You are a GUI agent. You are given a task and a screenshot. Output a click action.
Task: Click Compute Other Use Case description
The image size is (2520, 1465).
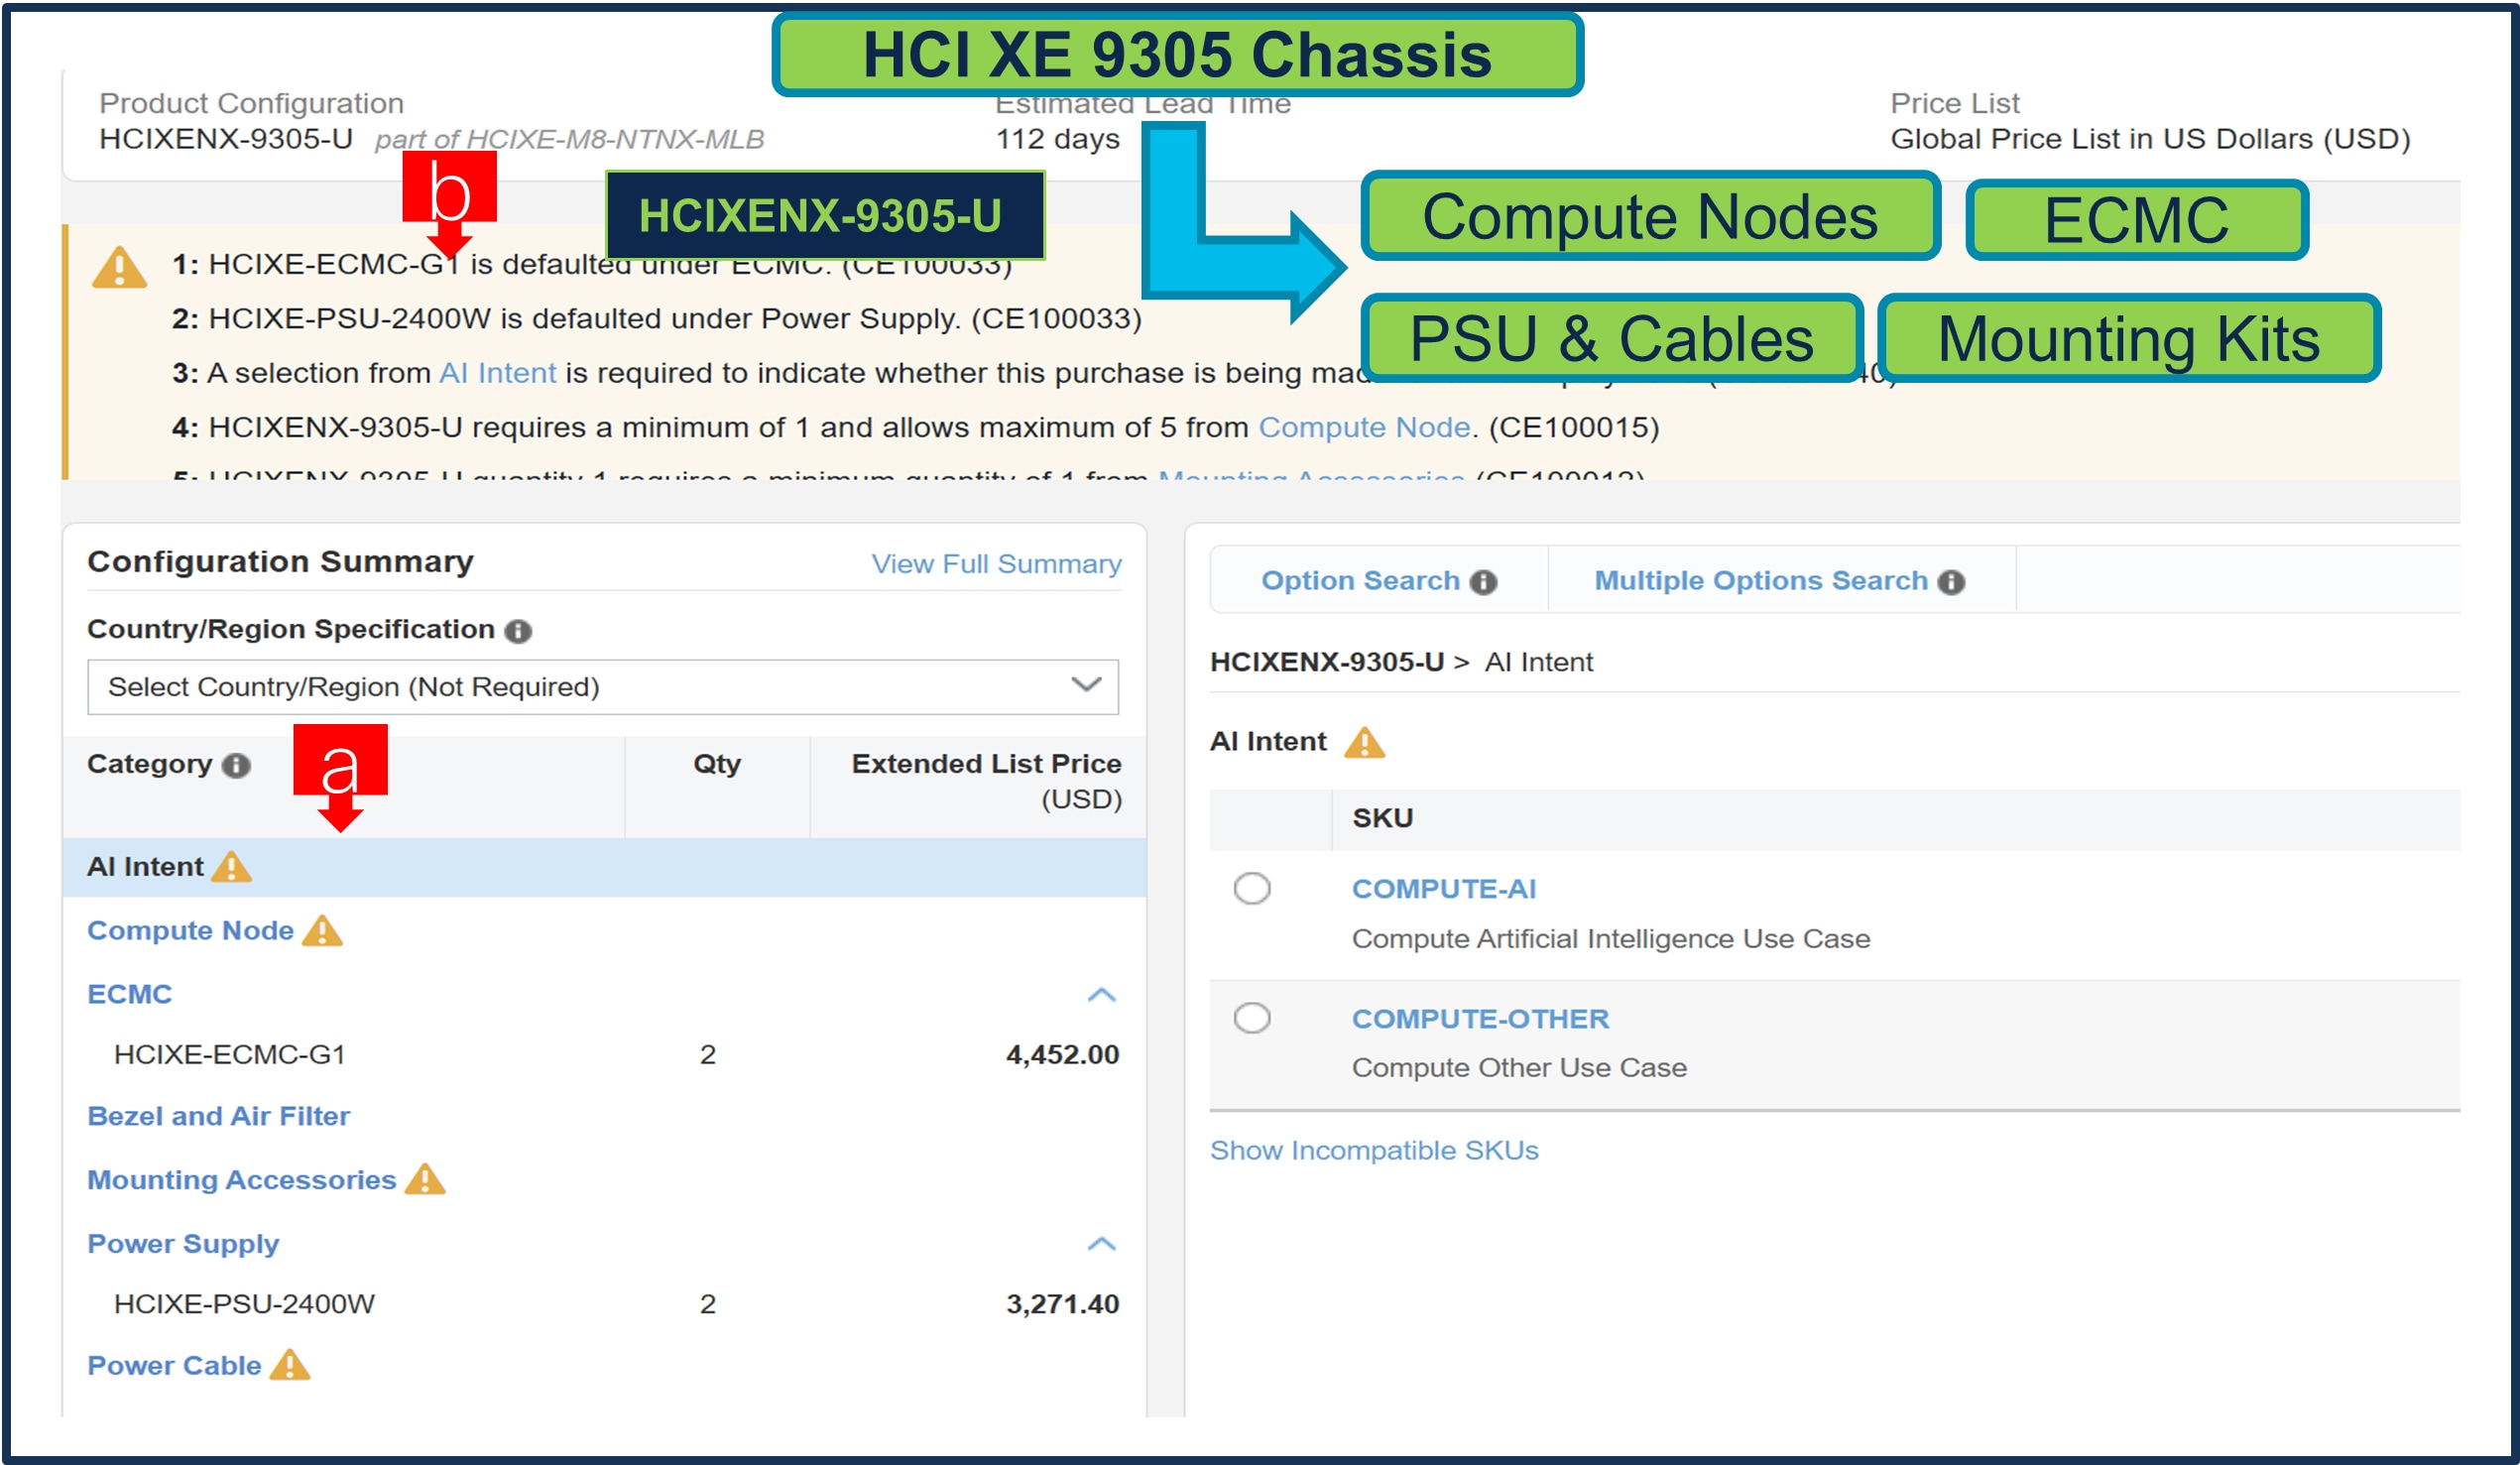click(1519, 1069)
